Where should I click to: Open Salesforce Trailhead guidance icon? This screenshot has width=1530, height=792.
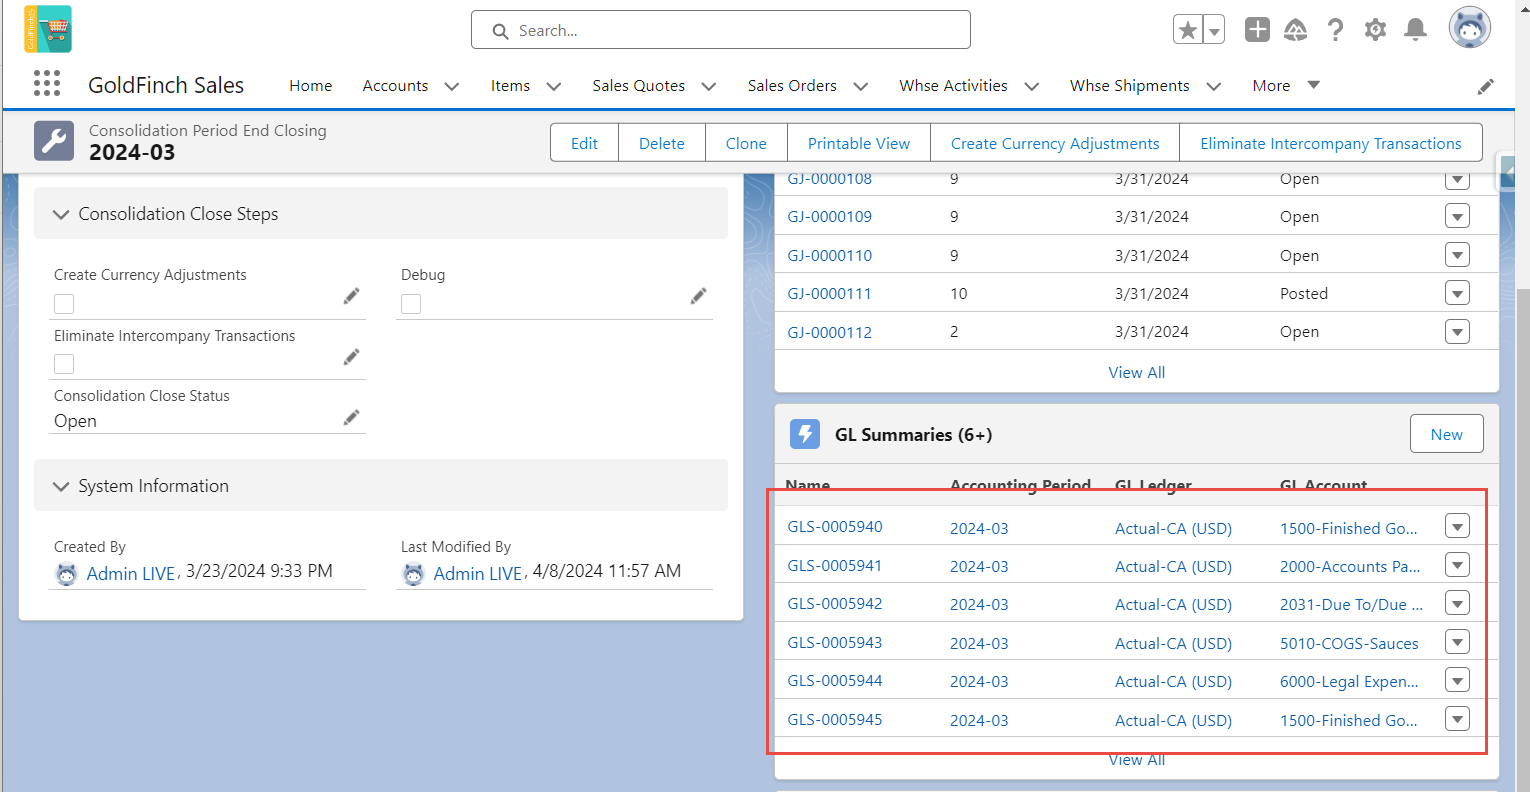pos(1296,30)
